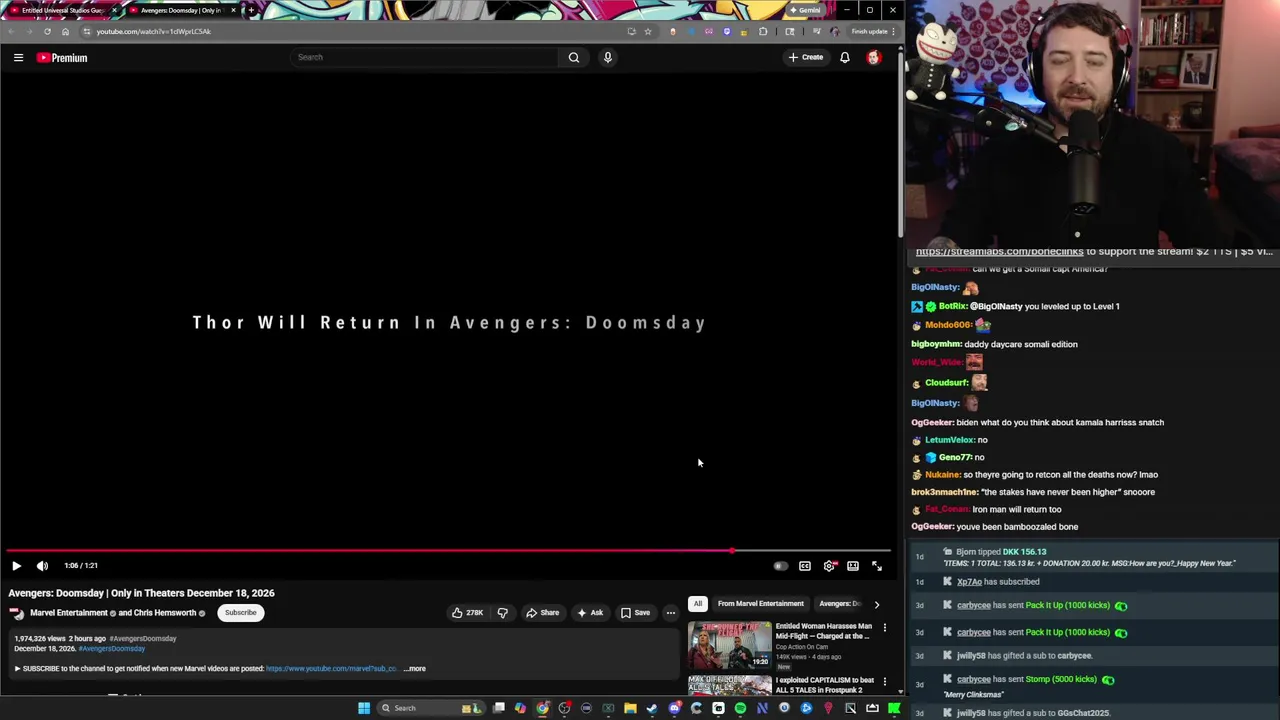This screenshot has height=720, width=1280.
Task: Open Xp7Ao subscriber name link
Action: 969,582
